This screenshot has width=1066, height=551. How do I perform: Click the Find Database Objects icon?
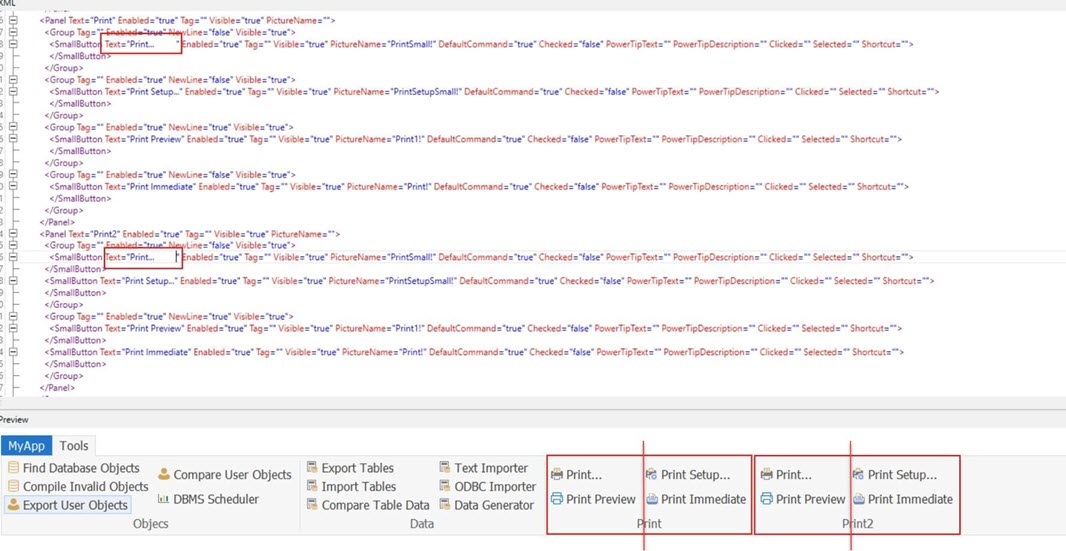[14, 468]
